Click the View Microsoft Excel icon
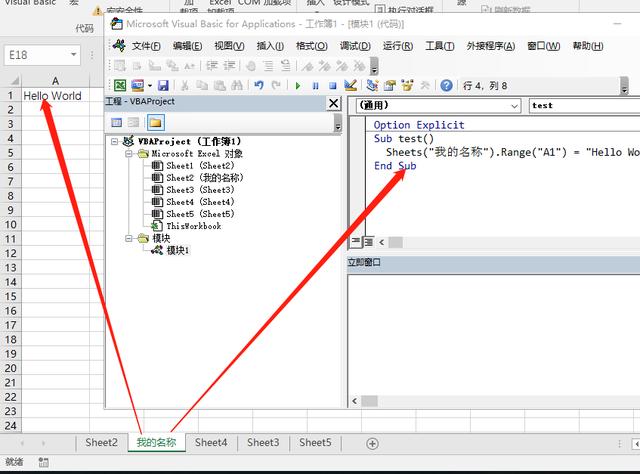Image resolution: width=640 pixels, height=474 pixels. [x=120, y=85]
